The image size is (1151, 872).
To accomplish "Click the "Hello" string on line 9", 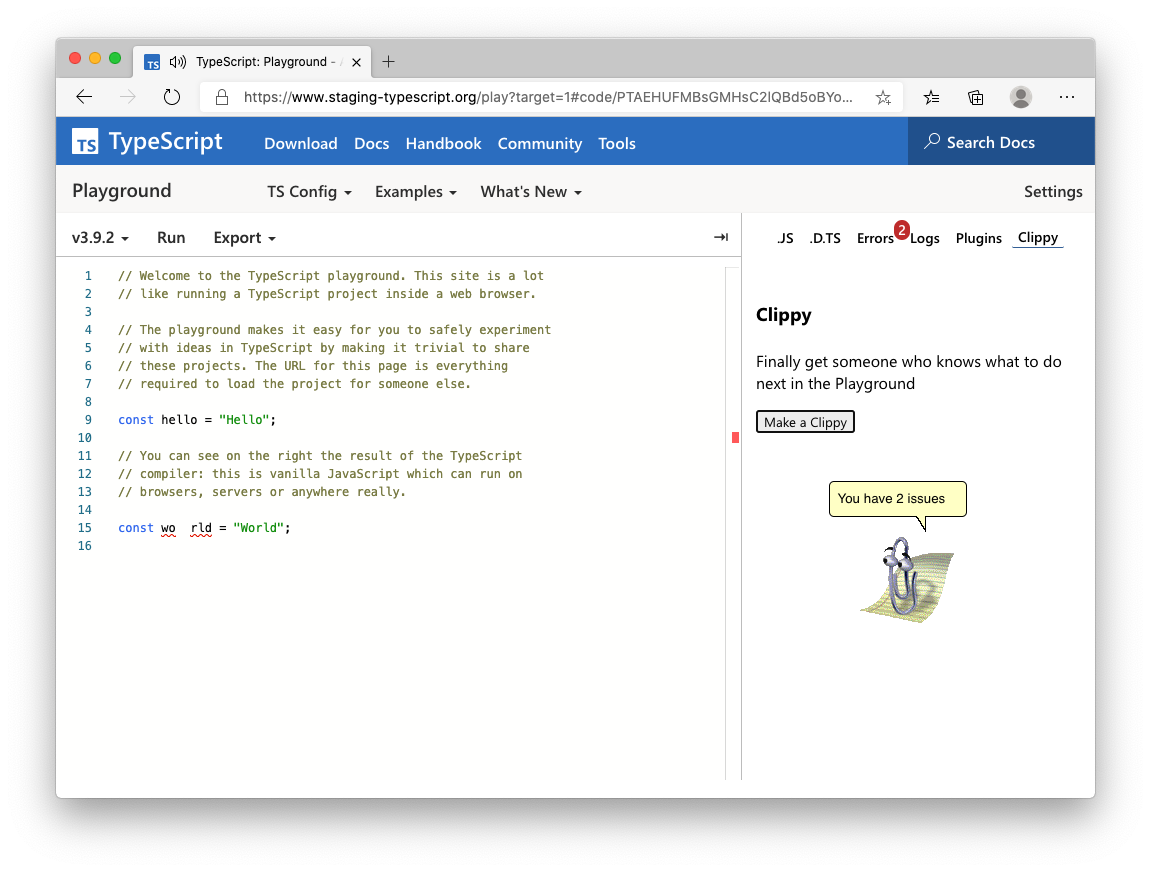I will tap(244, 420).
